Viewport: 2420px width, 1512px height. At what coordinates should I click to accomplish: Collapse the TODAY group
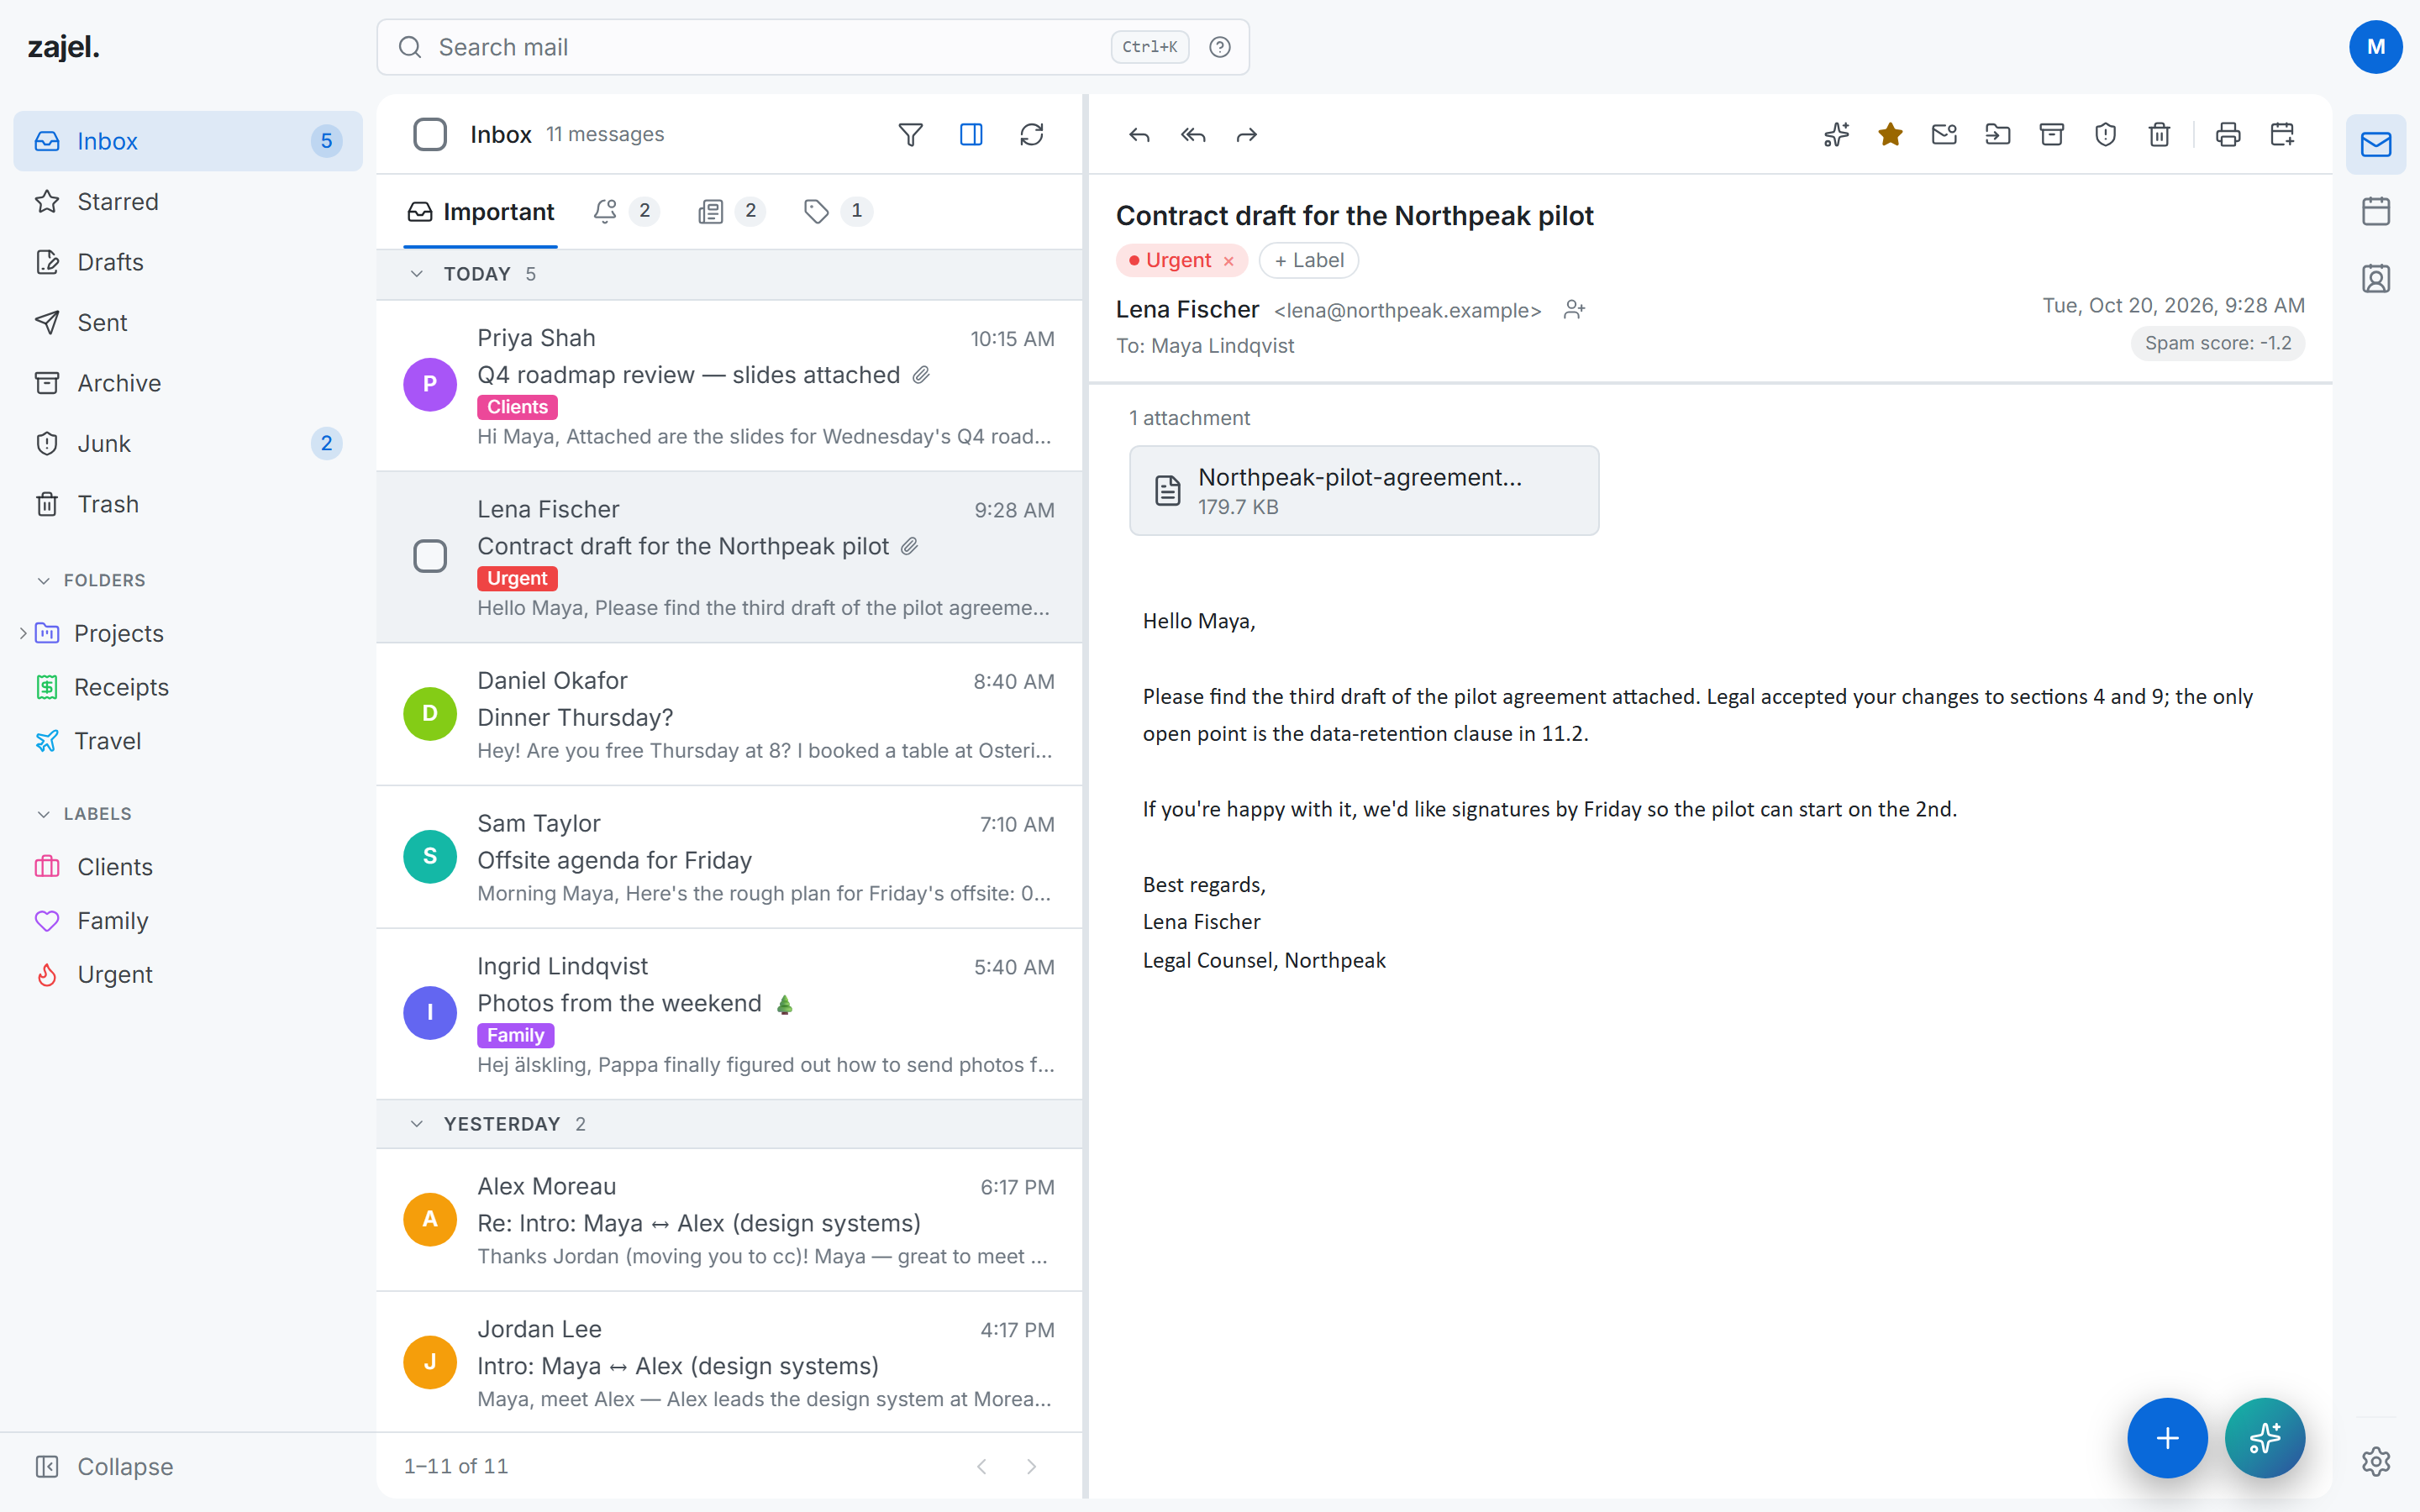click(417, 274)
